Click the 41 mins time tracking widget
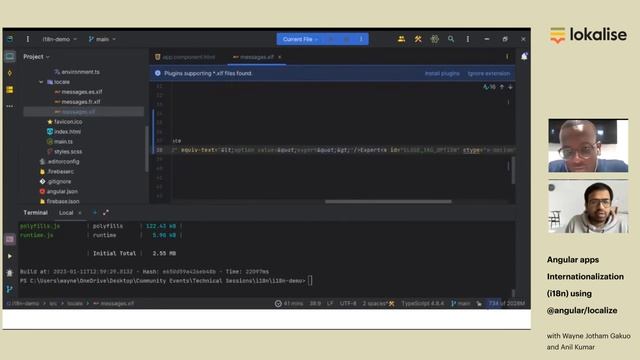 [289, 304]
